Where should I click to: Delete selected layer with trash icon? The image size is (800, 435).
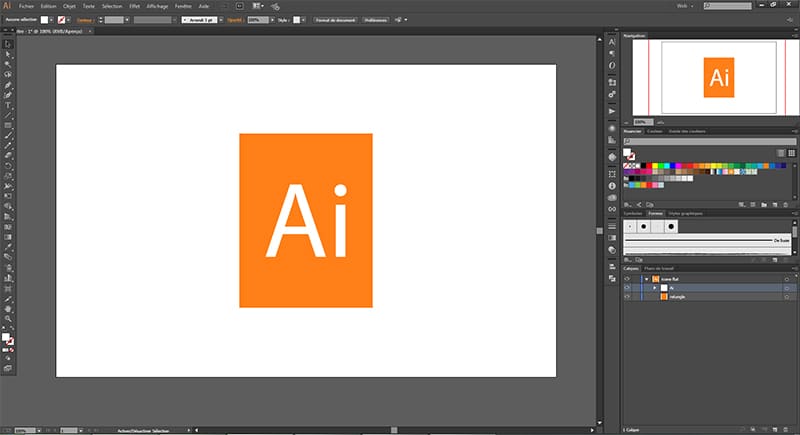click(786, 430)
